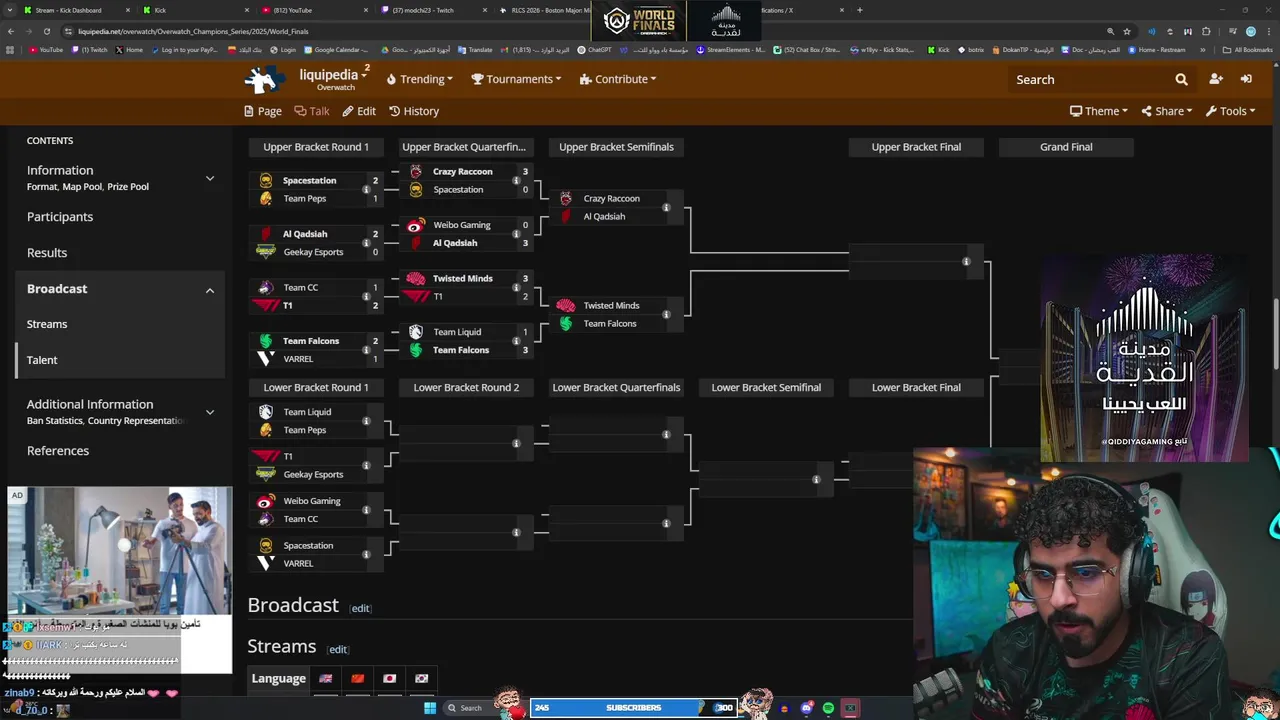Jump to Talent in contents sidebar
This screenshot has height=720, width=1280.
[42, 360]
